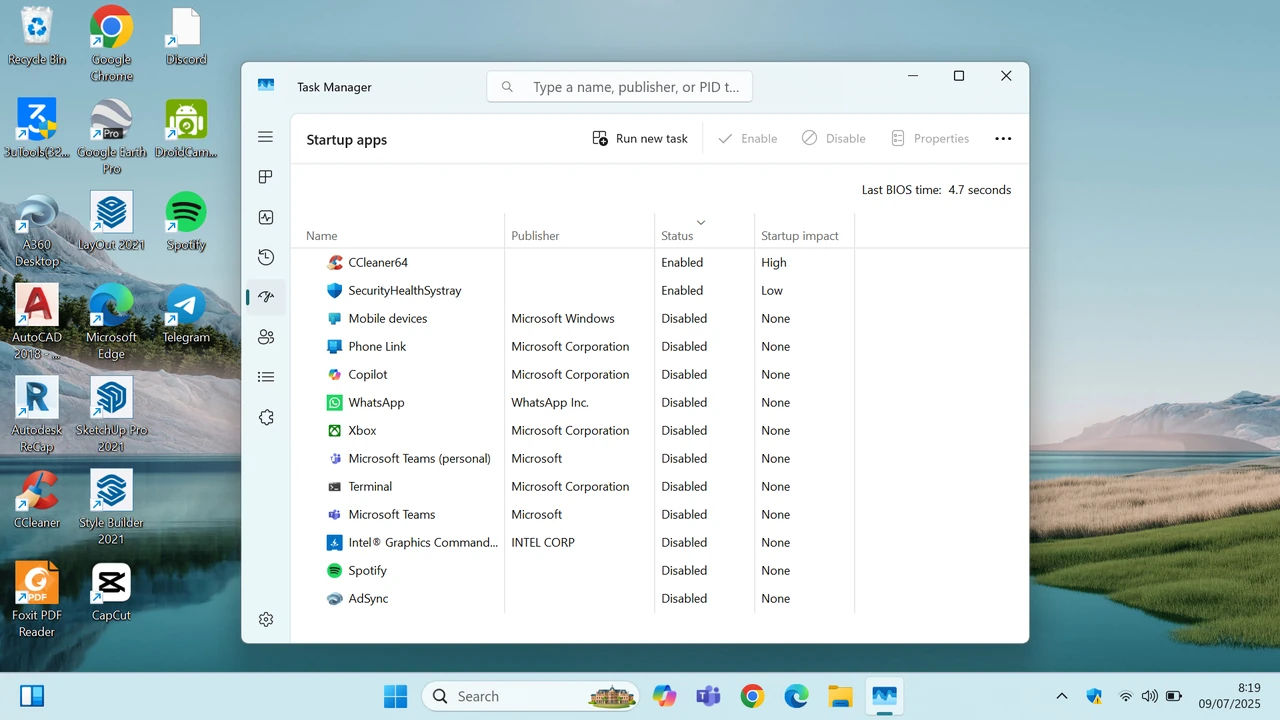Open the three-dot more options menu

(1003, 139)
